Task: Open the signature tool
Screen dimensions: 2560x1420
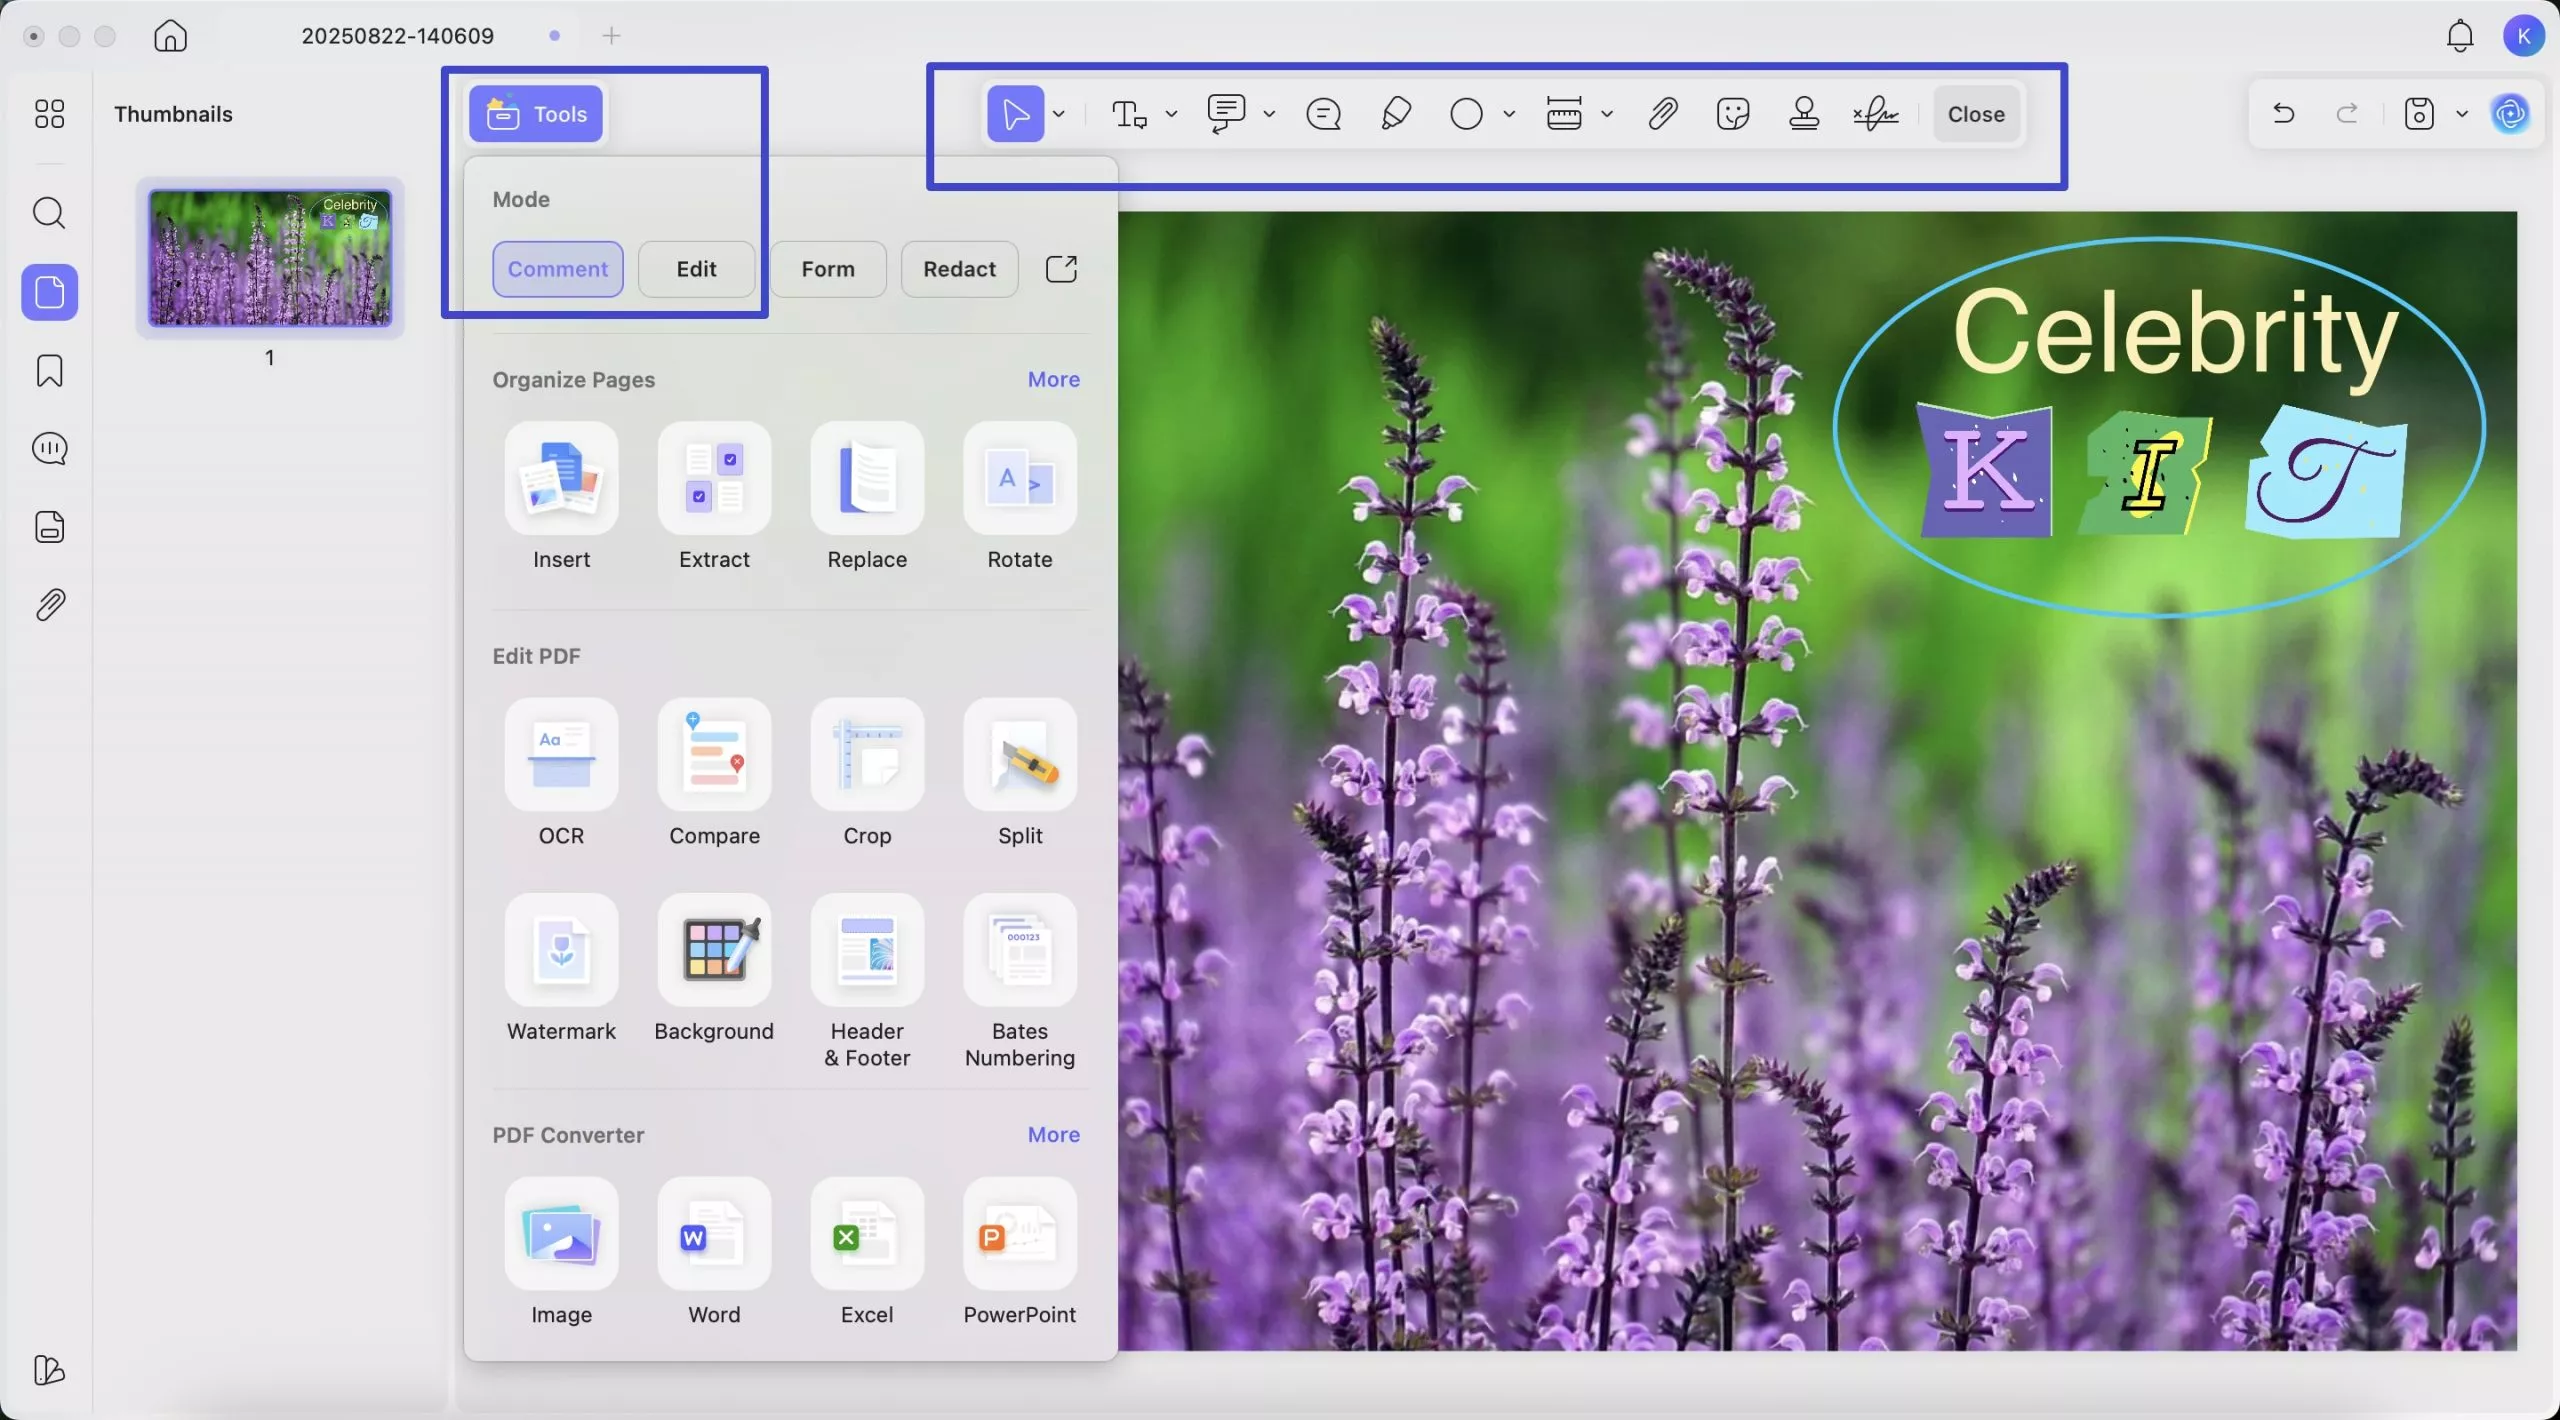Action: click(1875, 114)
